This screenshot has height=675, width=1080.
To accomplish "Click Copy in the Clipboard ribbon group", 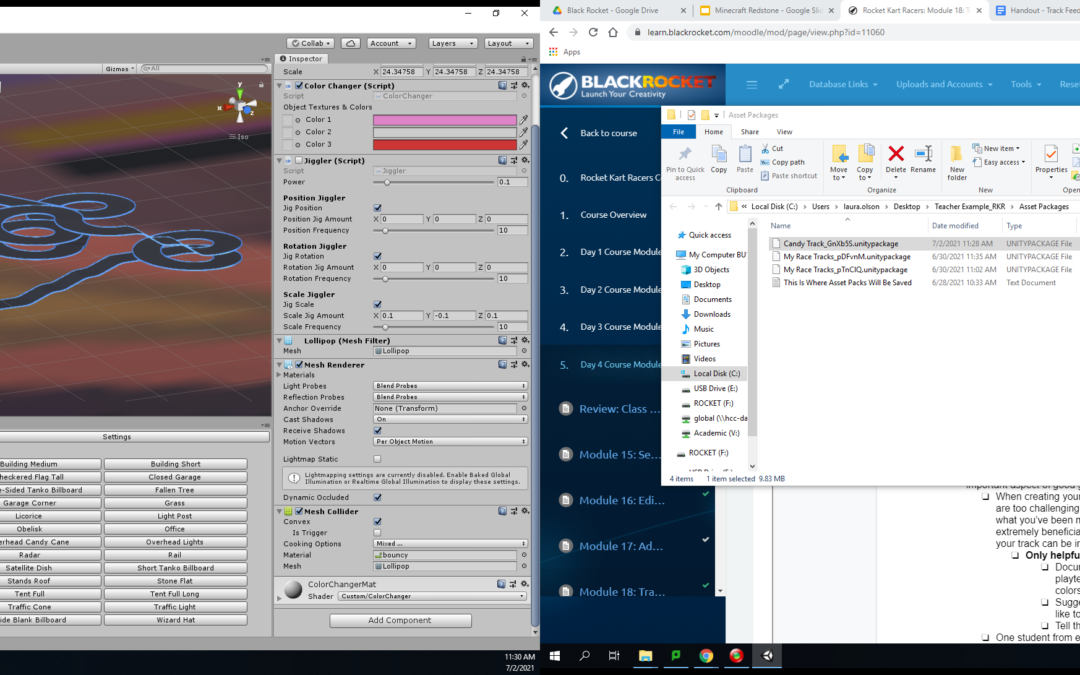I will click(718, 159).
